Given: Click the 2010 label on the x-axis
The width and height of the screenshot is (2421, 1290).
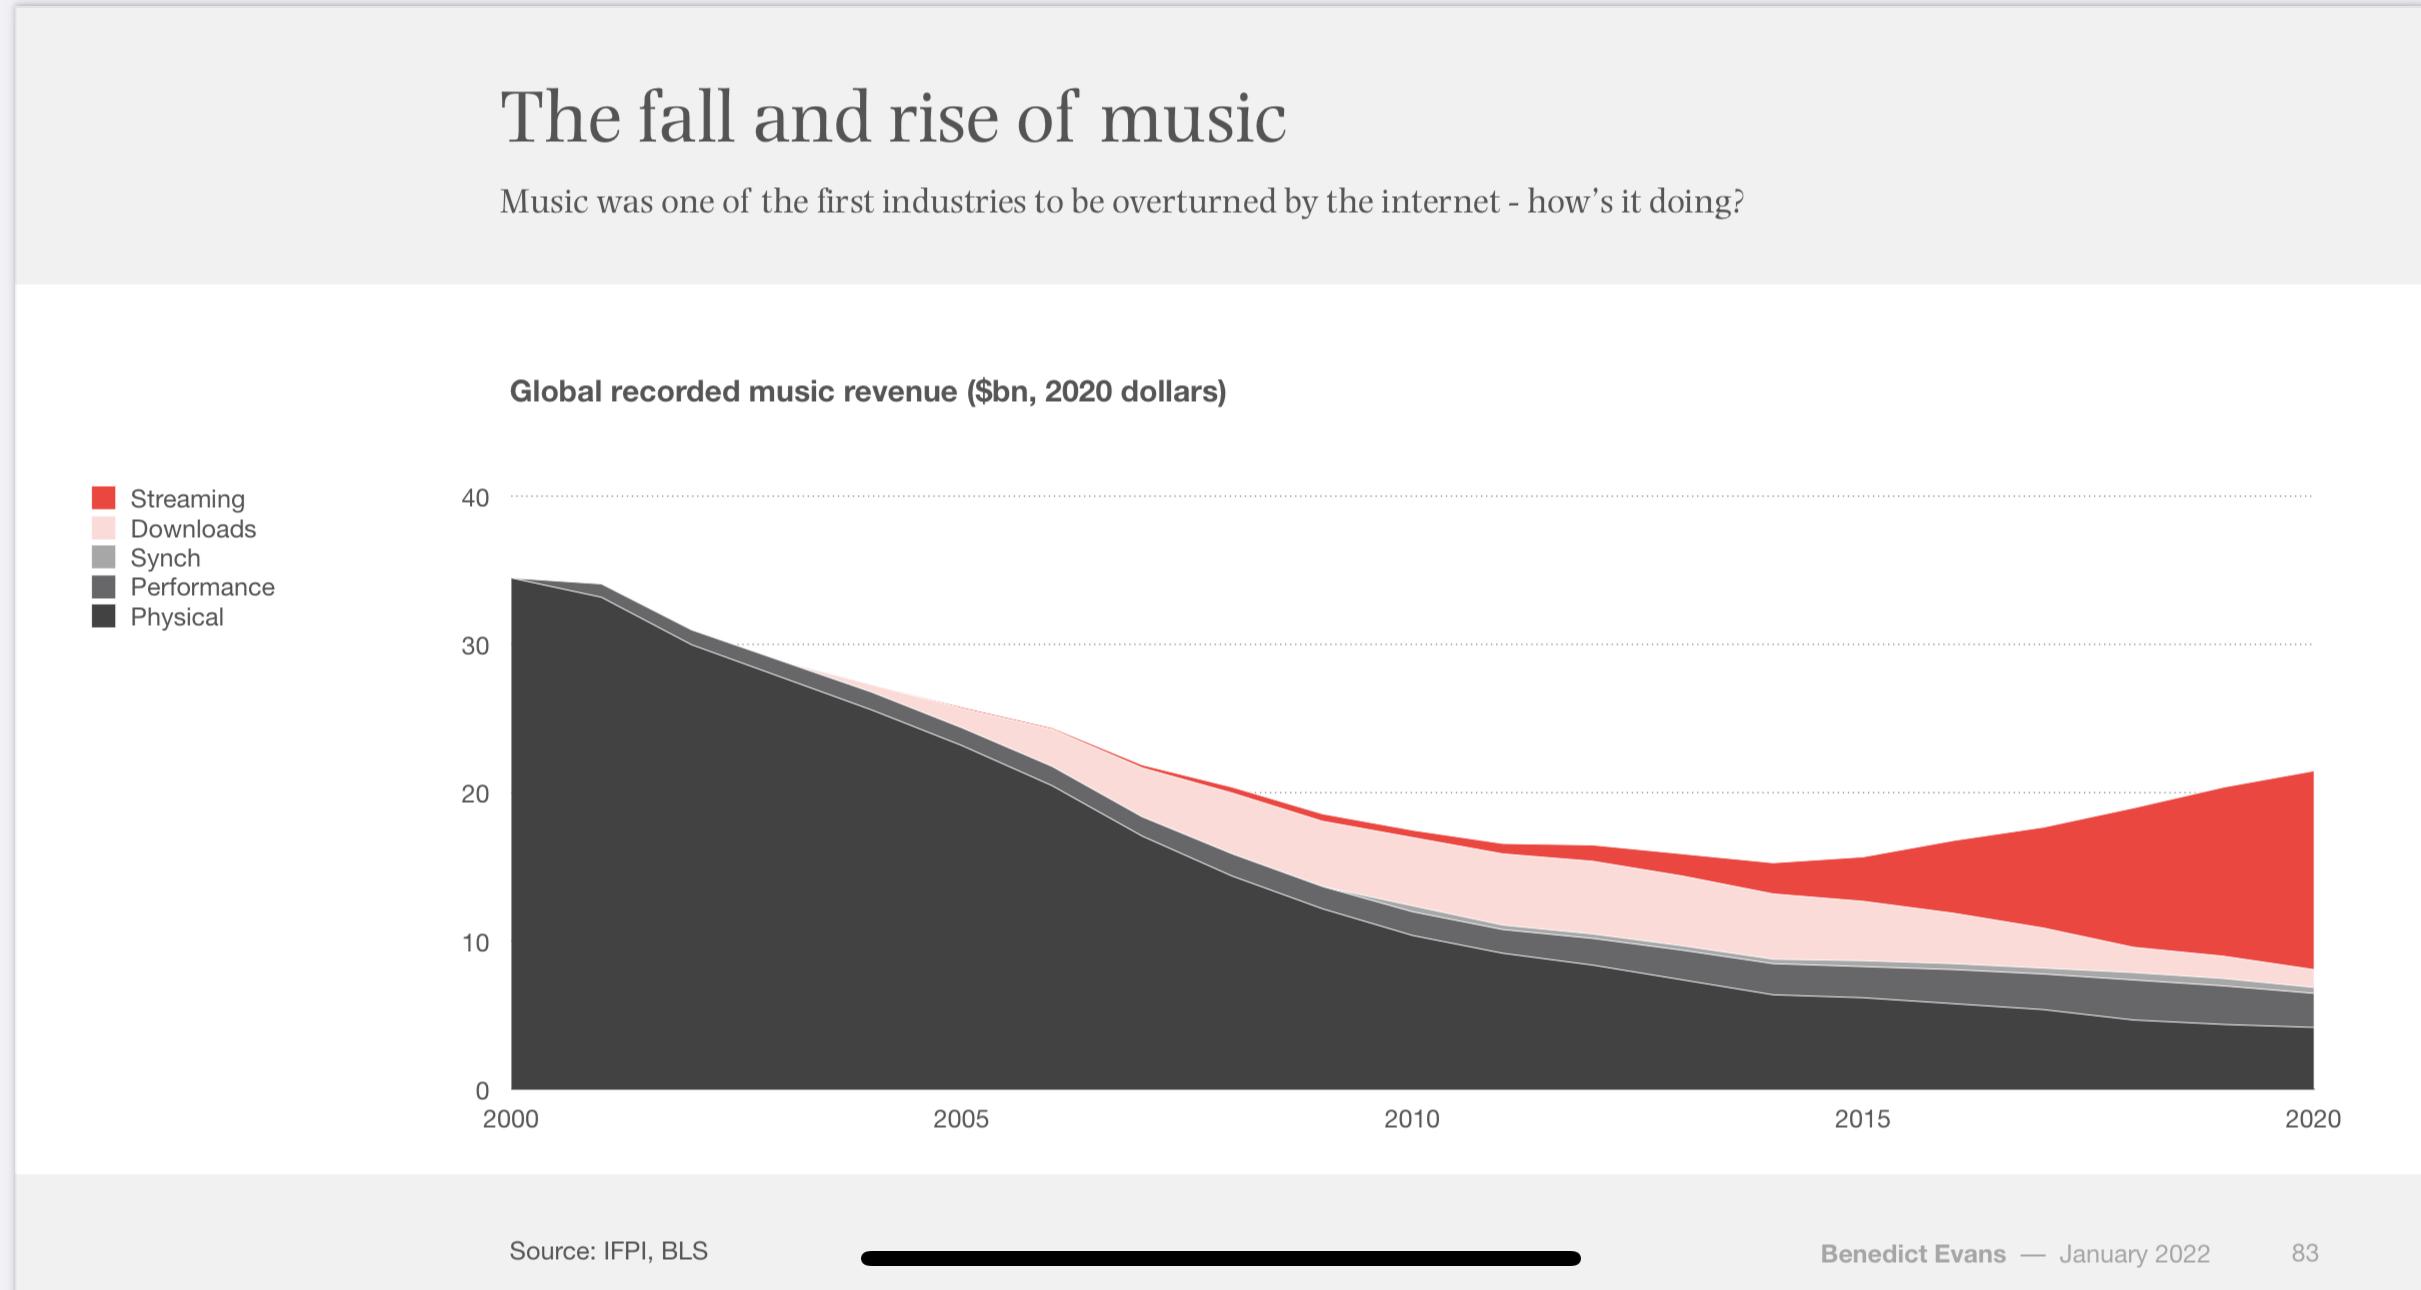Looking at the screenshot, I should 1411,1119.
